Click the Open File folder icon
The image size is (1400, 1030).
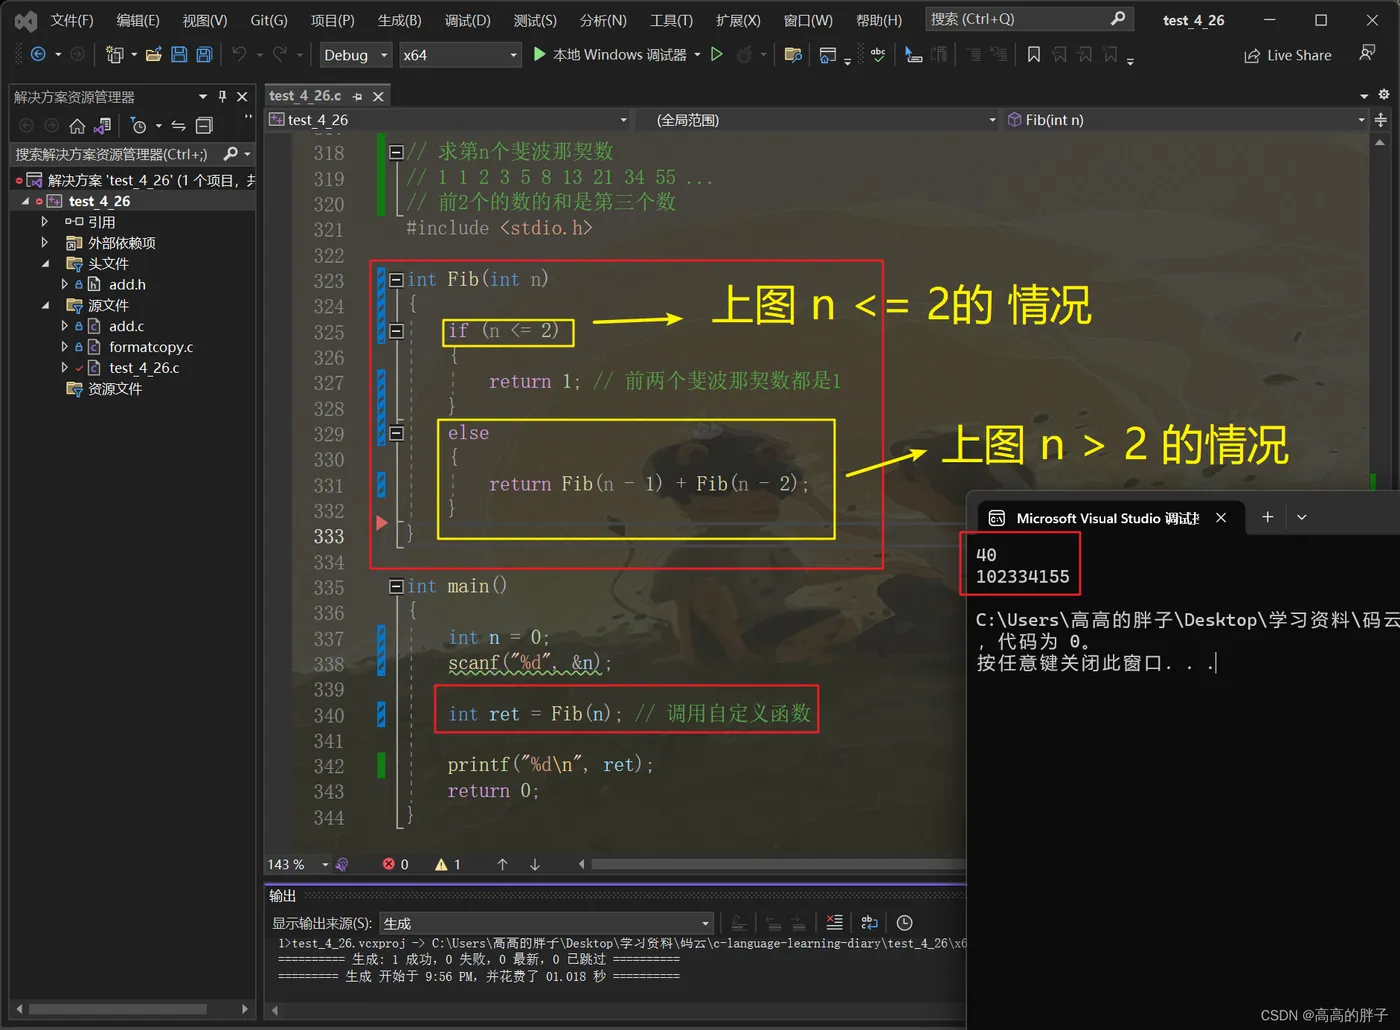(x=154, y=55)
